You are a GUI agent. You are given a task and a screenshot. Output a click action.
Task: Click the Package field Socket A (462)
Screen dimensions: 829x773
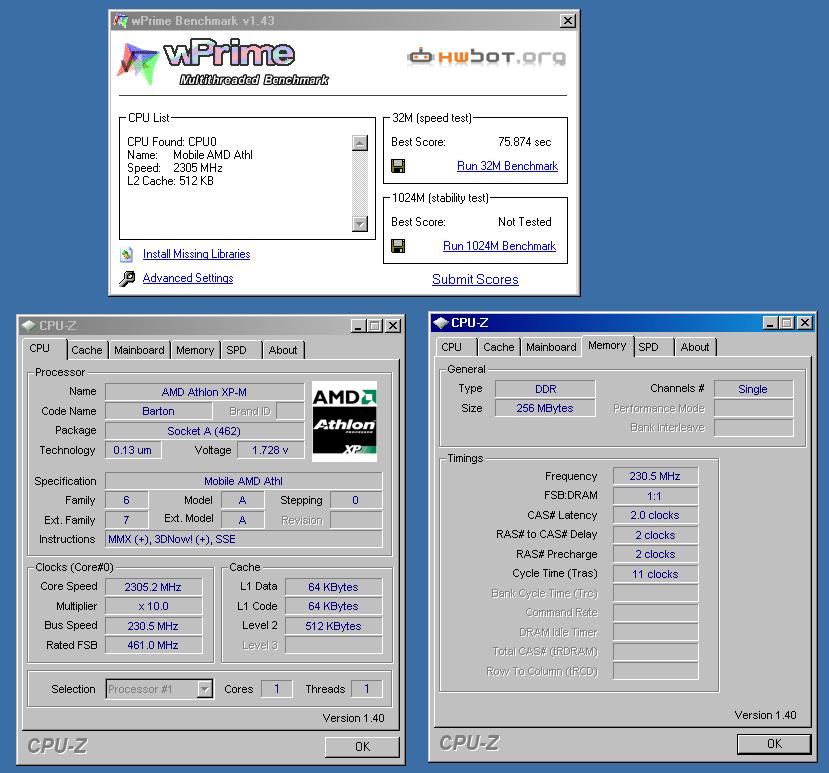pyautogui.click(x=204, y=431)
